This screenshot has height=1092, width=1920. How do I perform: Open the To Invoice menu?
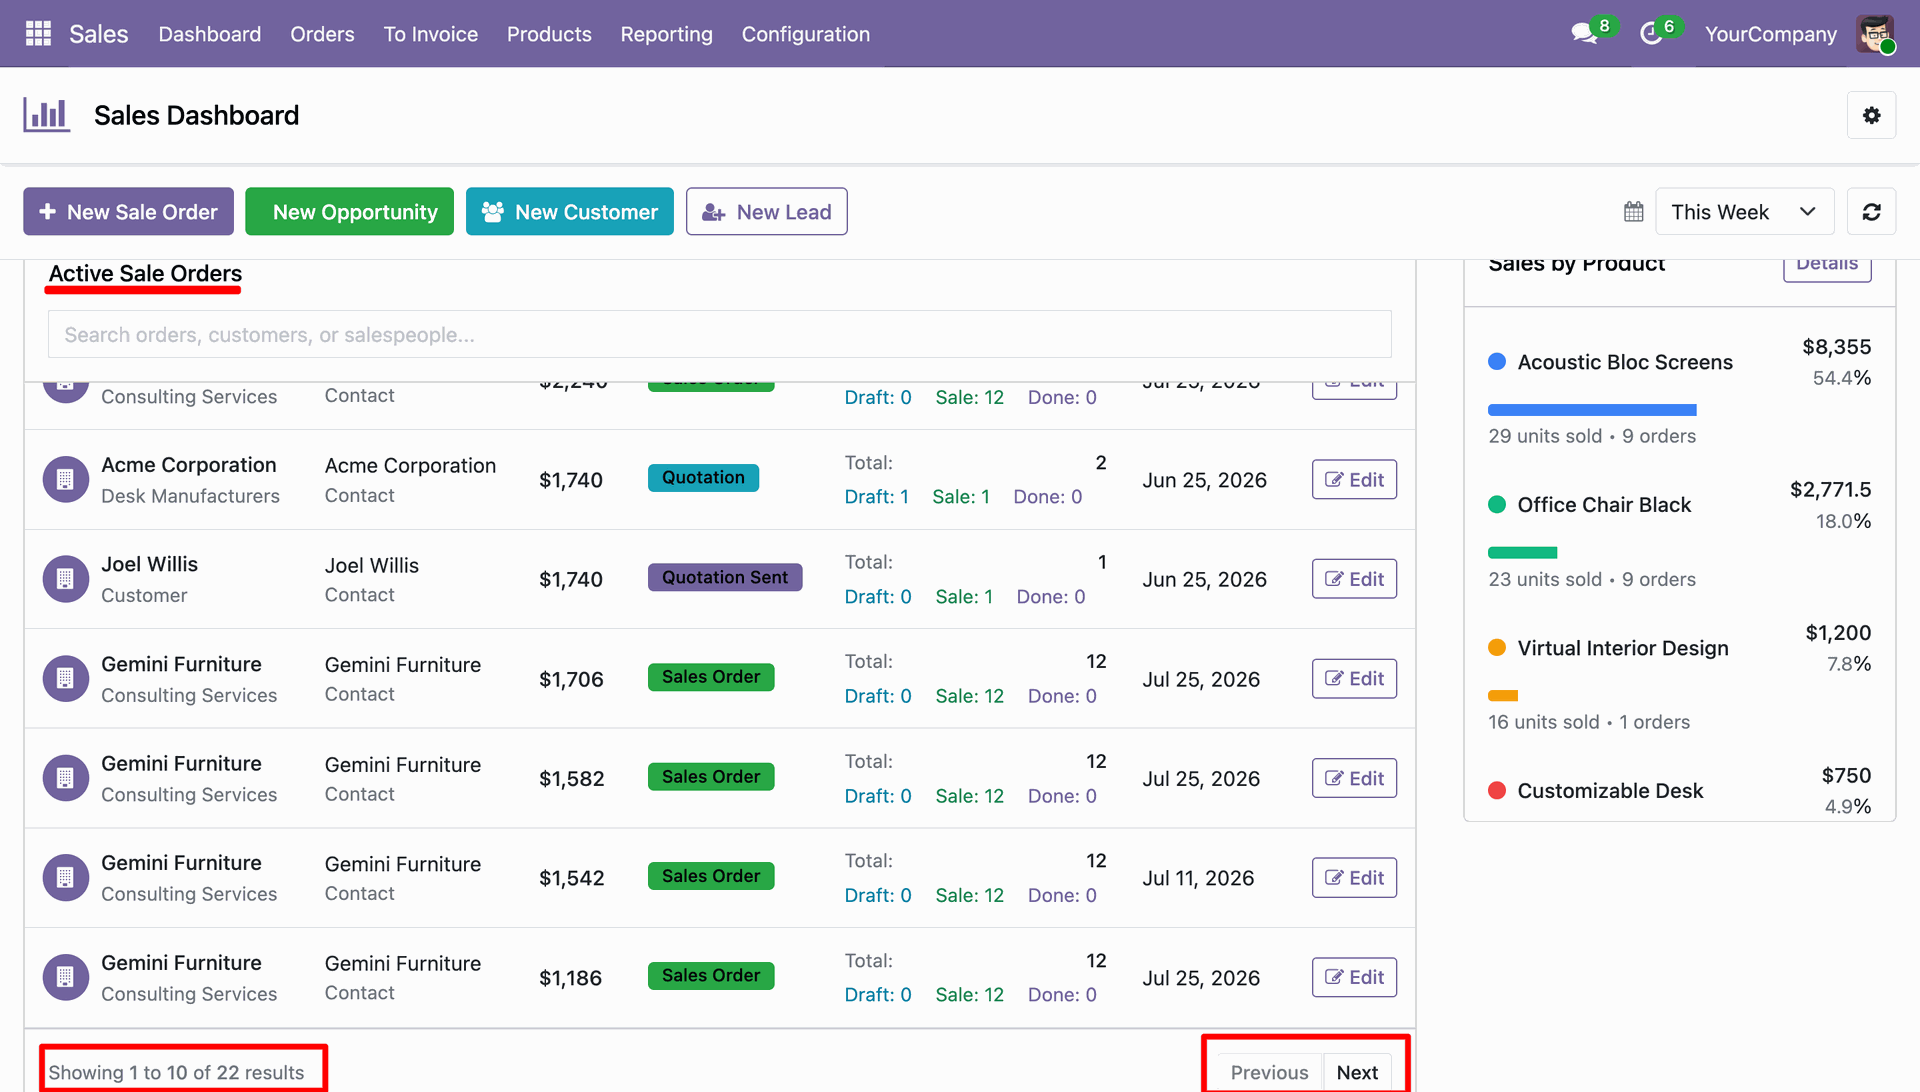coord(430,34)
